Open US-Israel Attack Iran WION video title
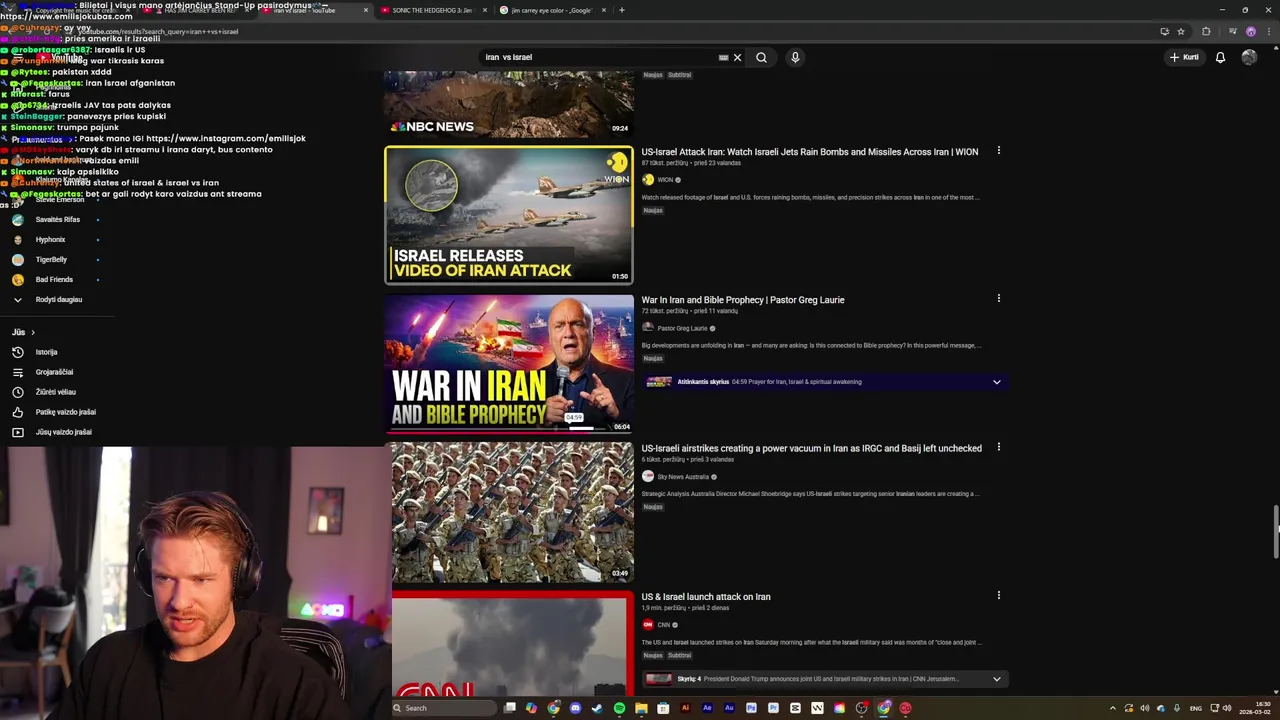The image size is (1280, 720). (x=810, y=152)
